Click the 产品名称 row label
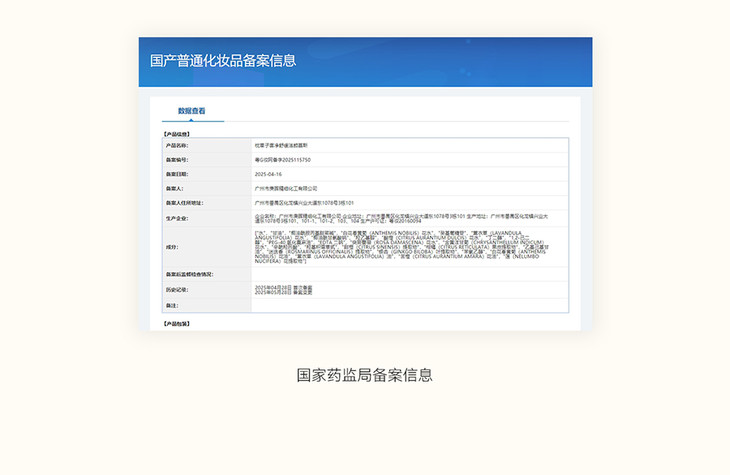This screenshot has height=475, width=730. pos(176,145)
